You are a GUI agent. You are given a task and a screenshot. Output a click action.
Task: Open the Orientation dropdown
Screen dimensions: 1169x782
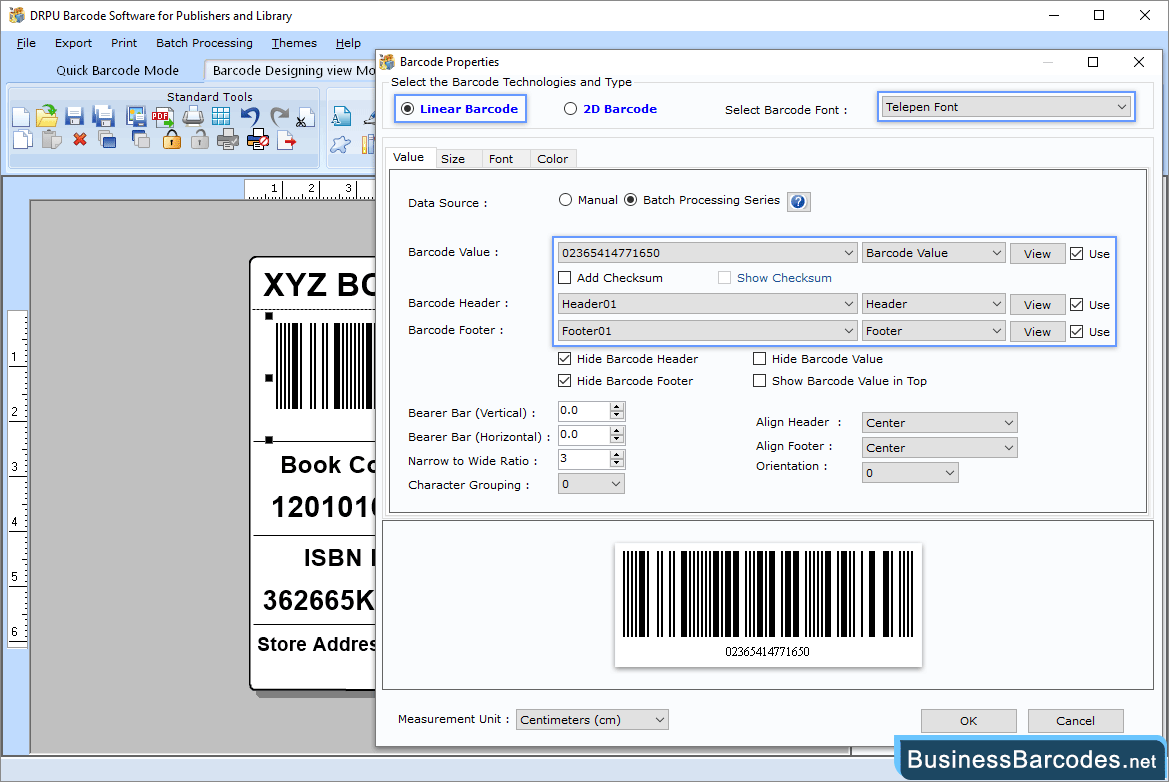910,473
